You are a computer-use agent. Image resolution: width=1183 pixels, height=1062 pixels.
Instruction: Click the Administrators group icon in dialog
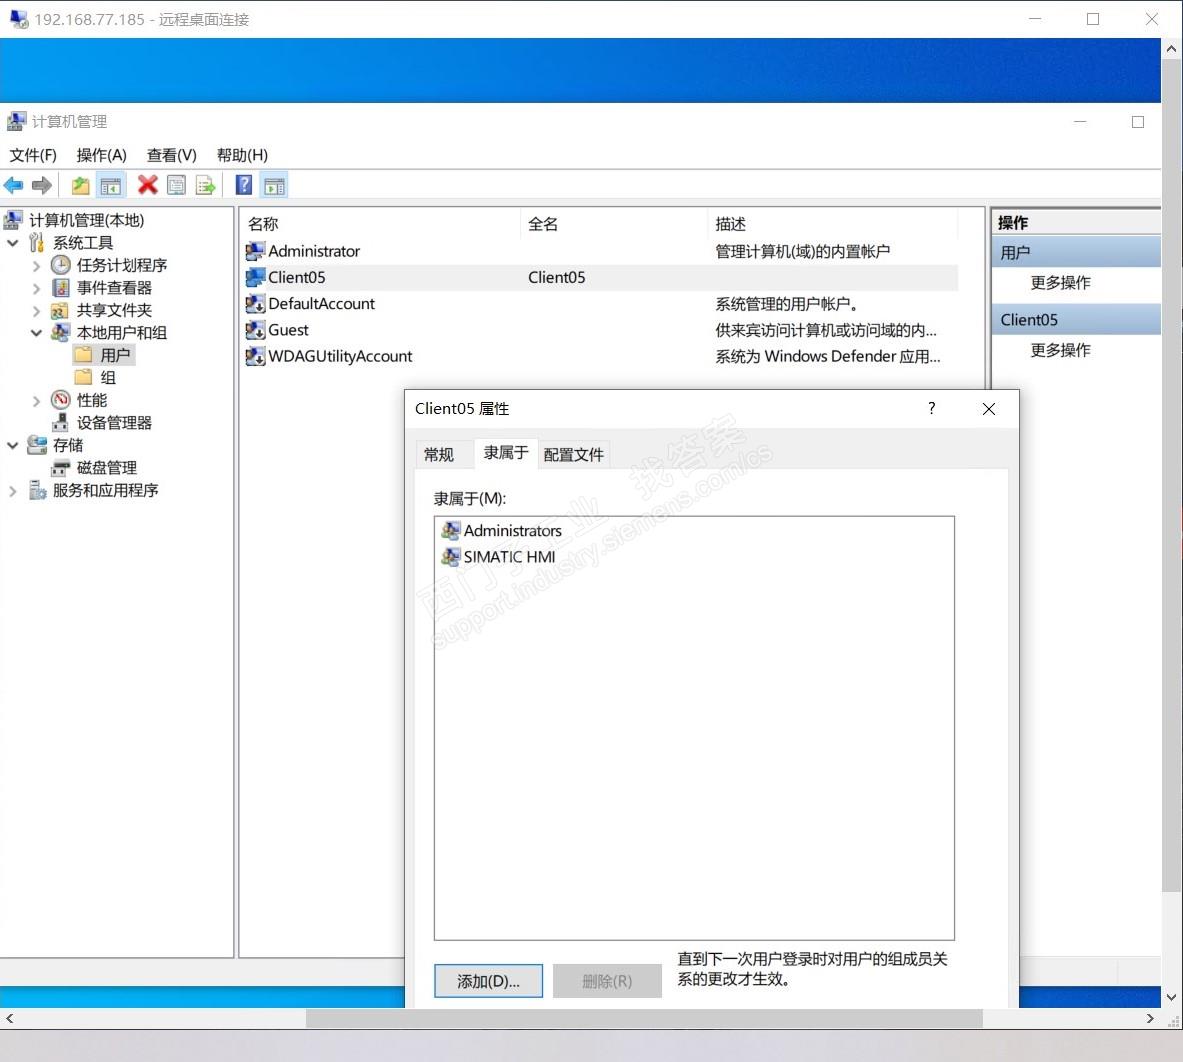point(450,530)
